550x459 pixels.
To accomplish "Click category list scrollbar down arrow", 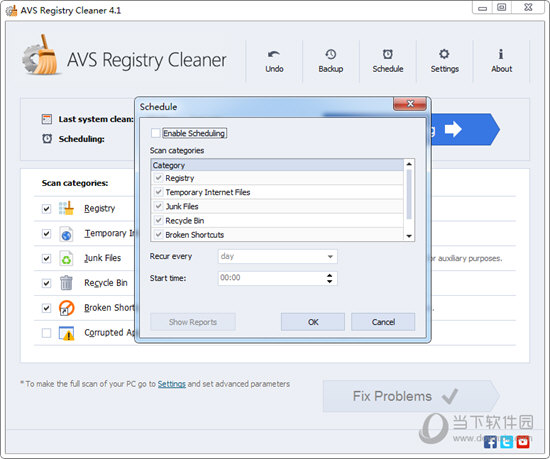I will click(x=409, y=236).
